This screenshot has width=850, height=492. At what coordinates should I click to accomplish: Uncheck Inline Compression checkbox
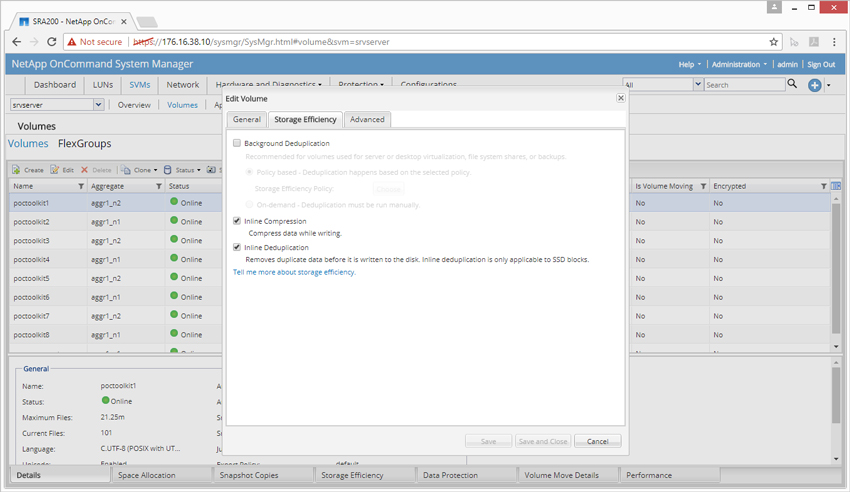click(x=237, y=221)
